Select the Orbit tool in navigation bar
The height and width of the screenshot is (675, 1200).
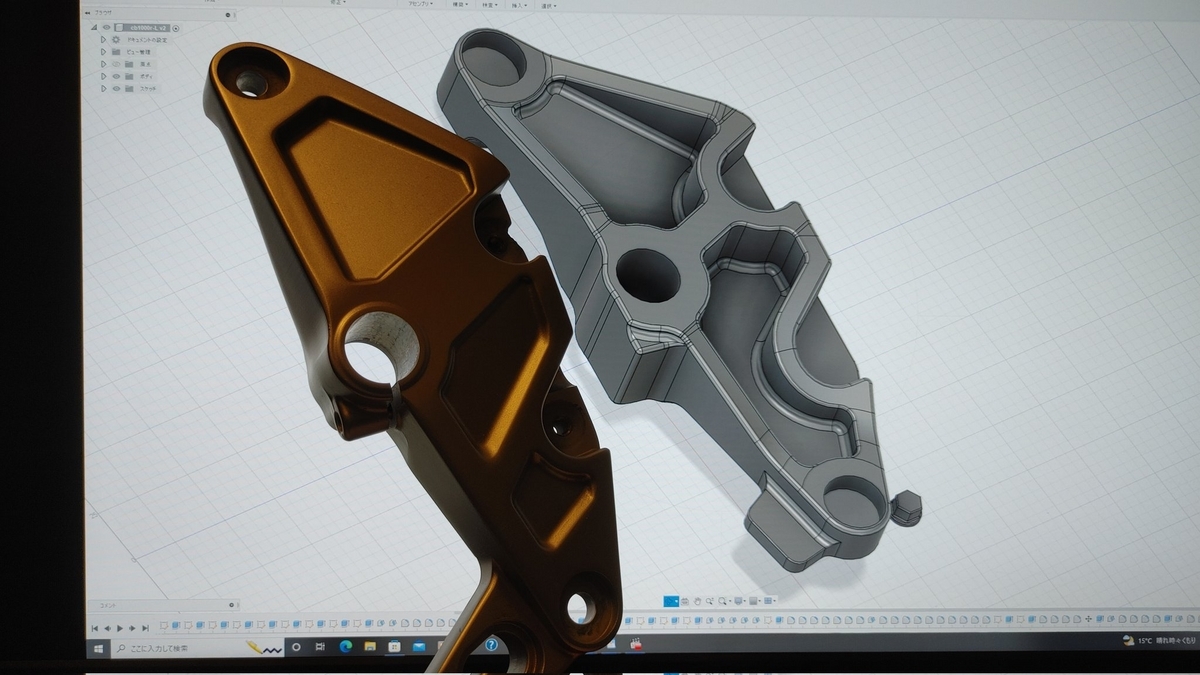pos(669,601)
